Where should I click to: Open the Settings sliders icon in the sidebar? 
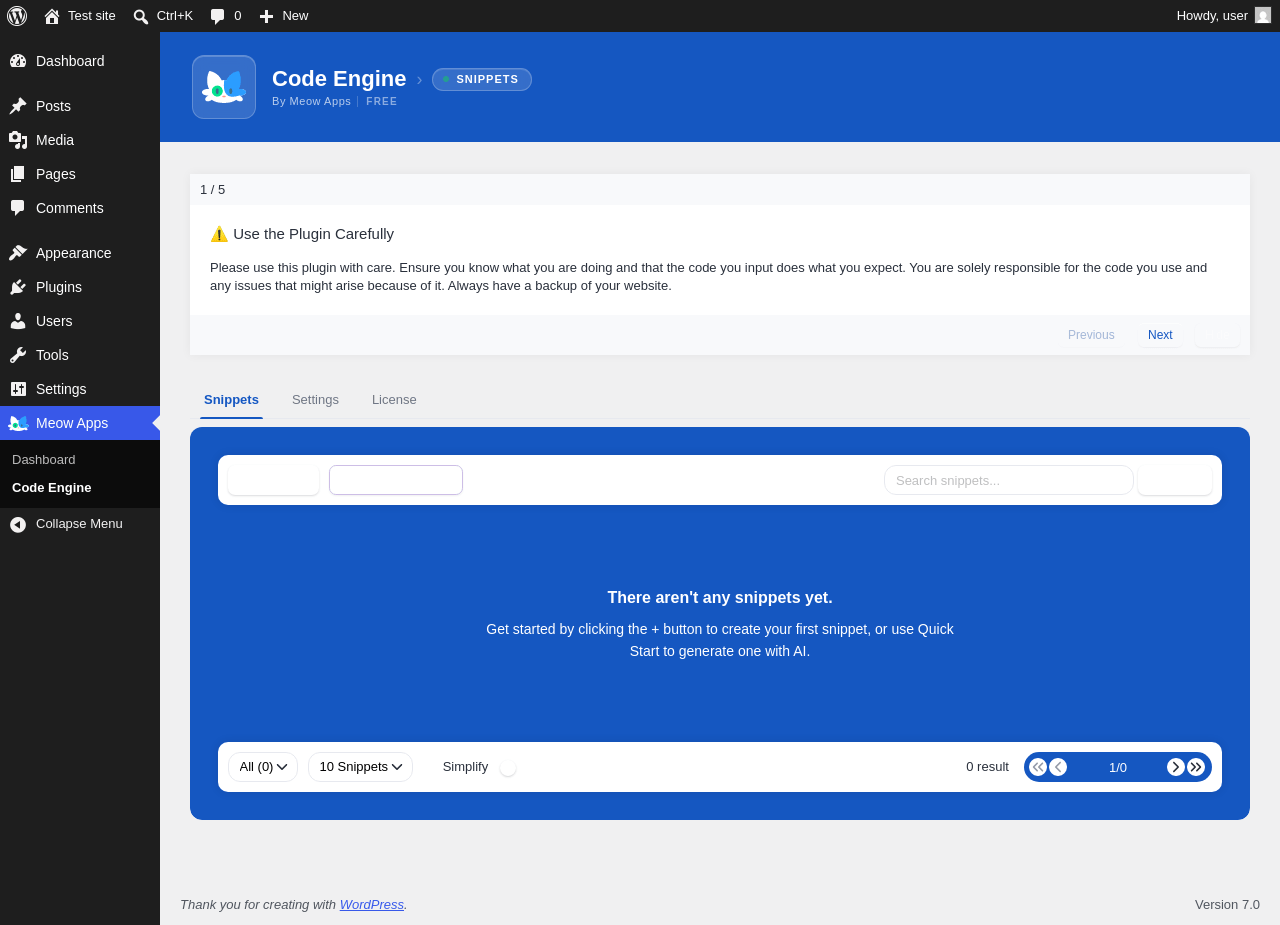(18, 389)
